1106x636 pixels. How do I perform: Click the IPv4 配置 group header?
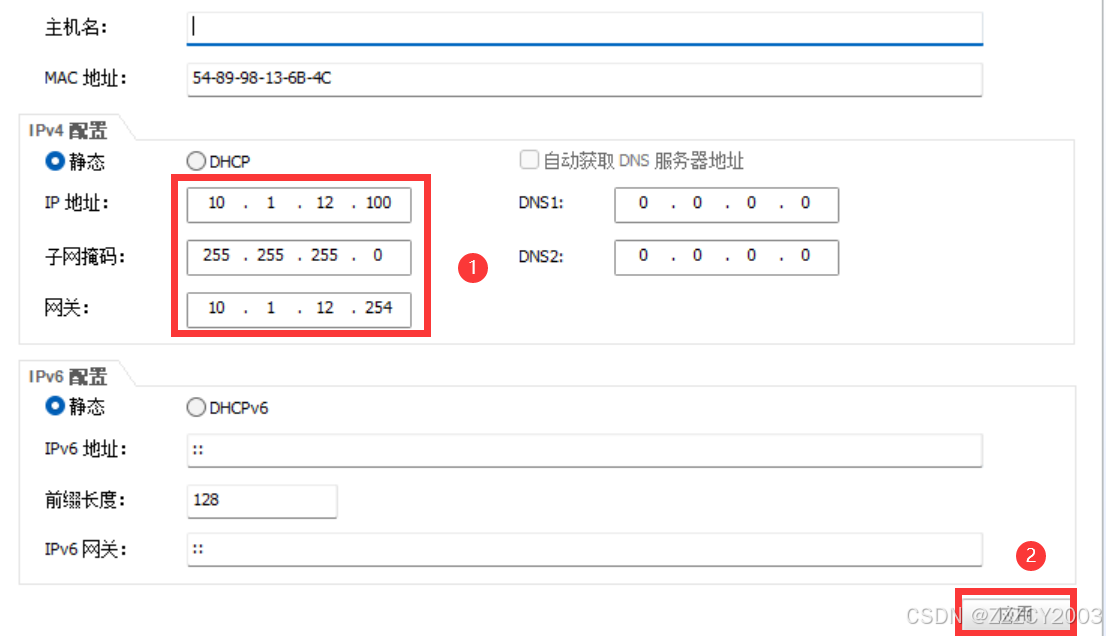click(x=68, y=129)
